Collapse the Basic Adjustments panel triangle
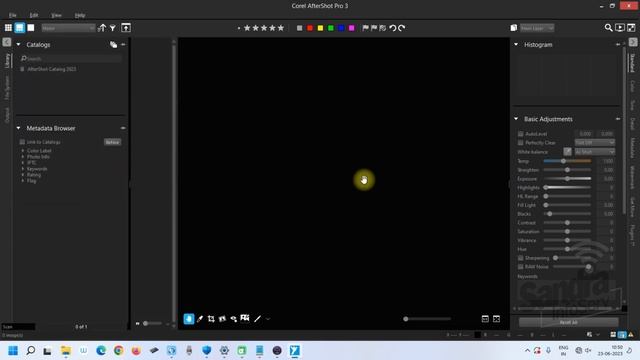640x360 pixels. (516, 119)
